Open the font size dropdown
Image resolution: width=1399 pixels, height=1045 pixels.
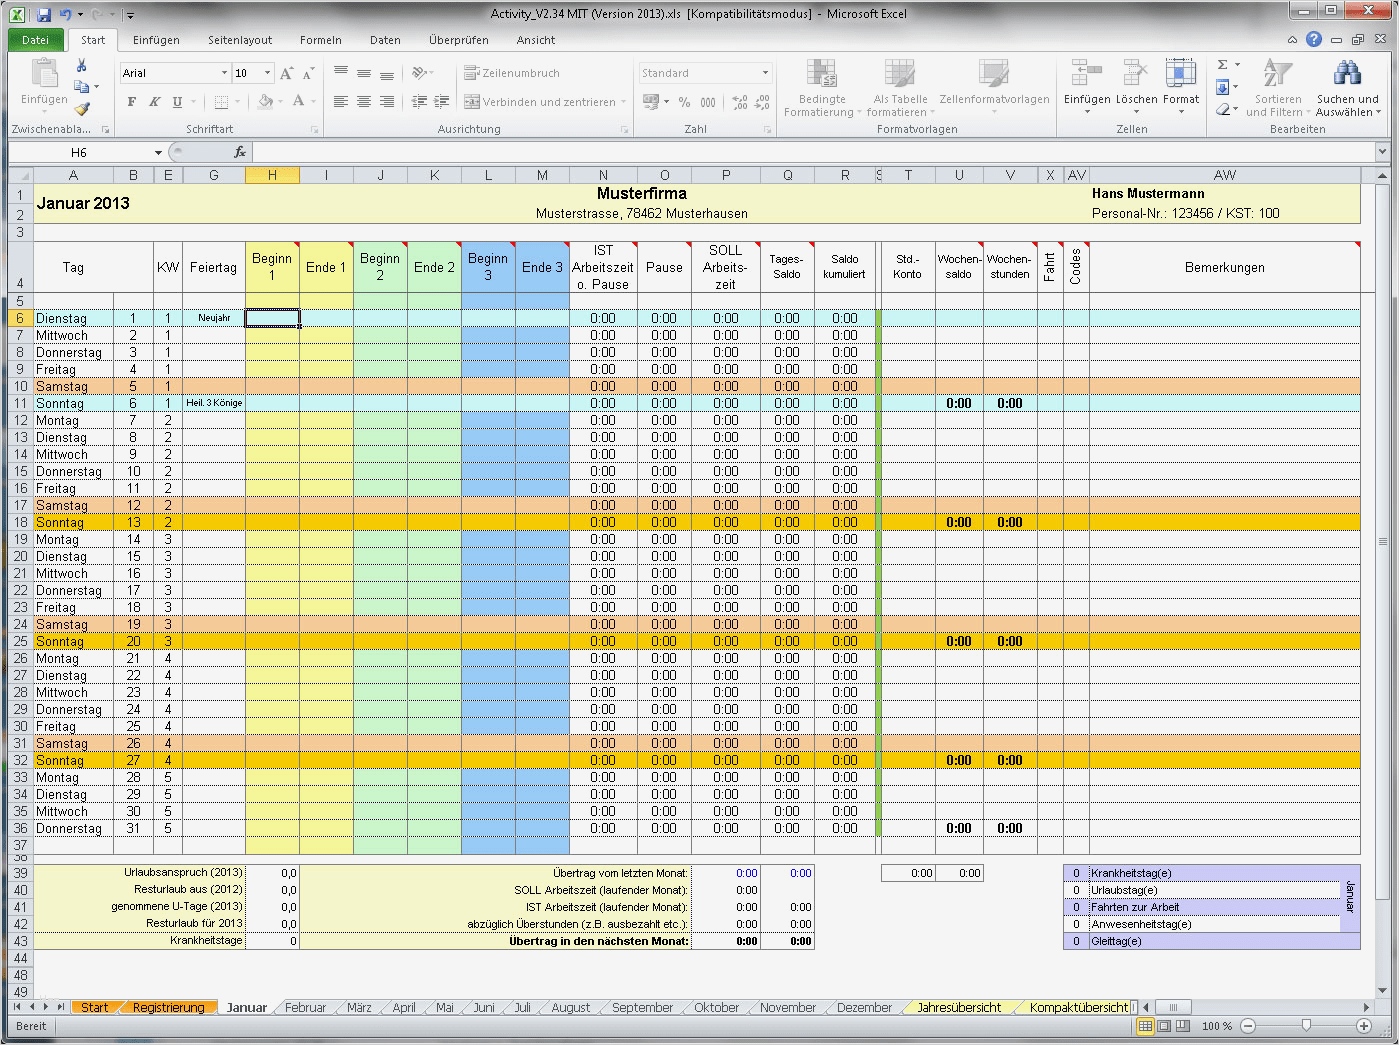click(265, 73)
